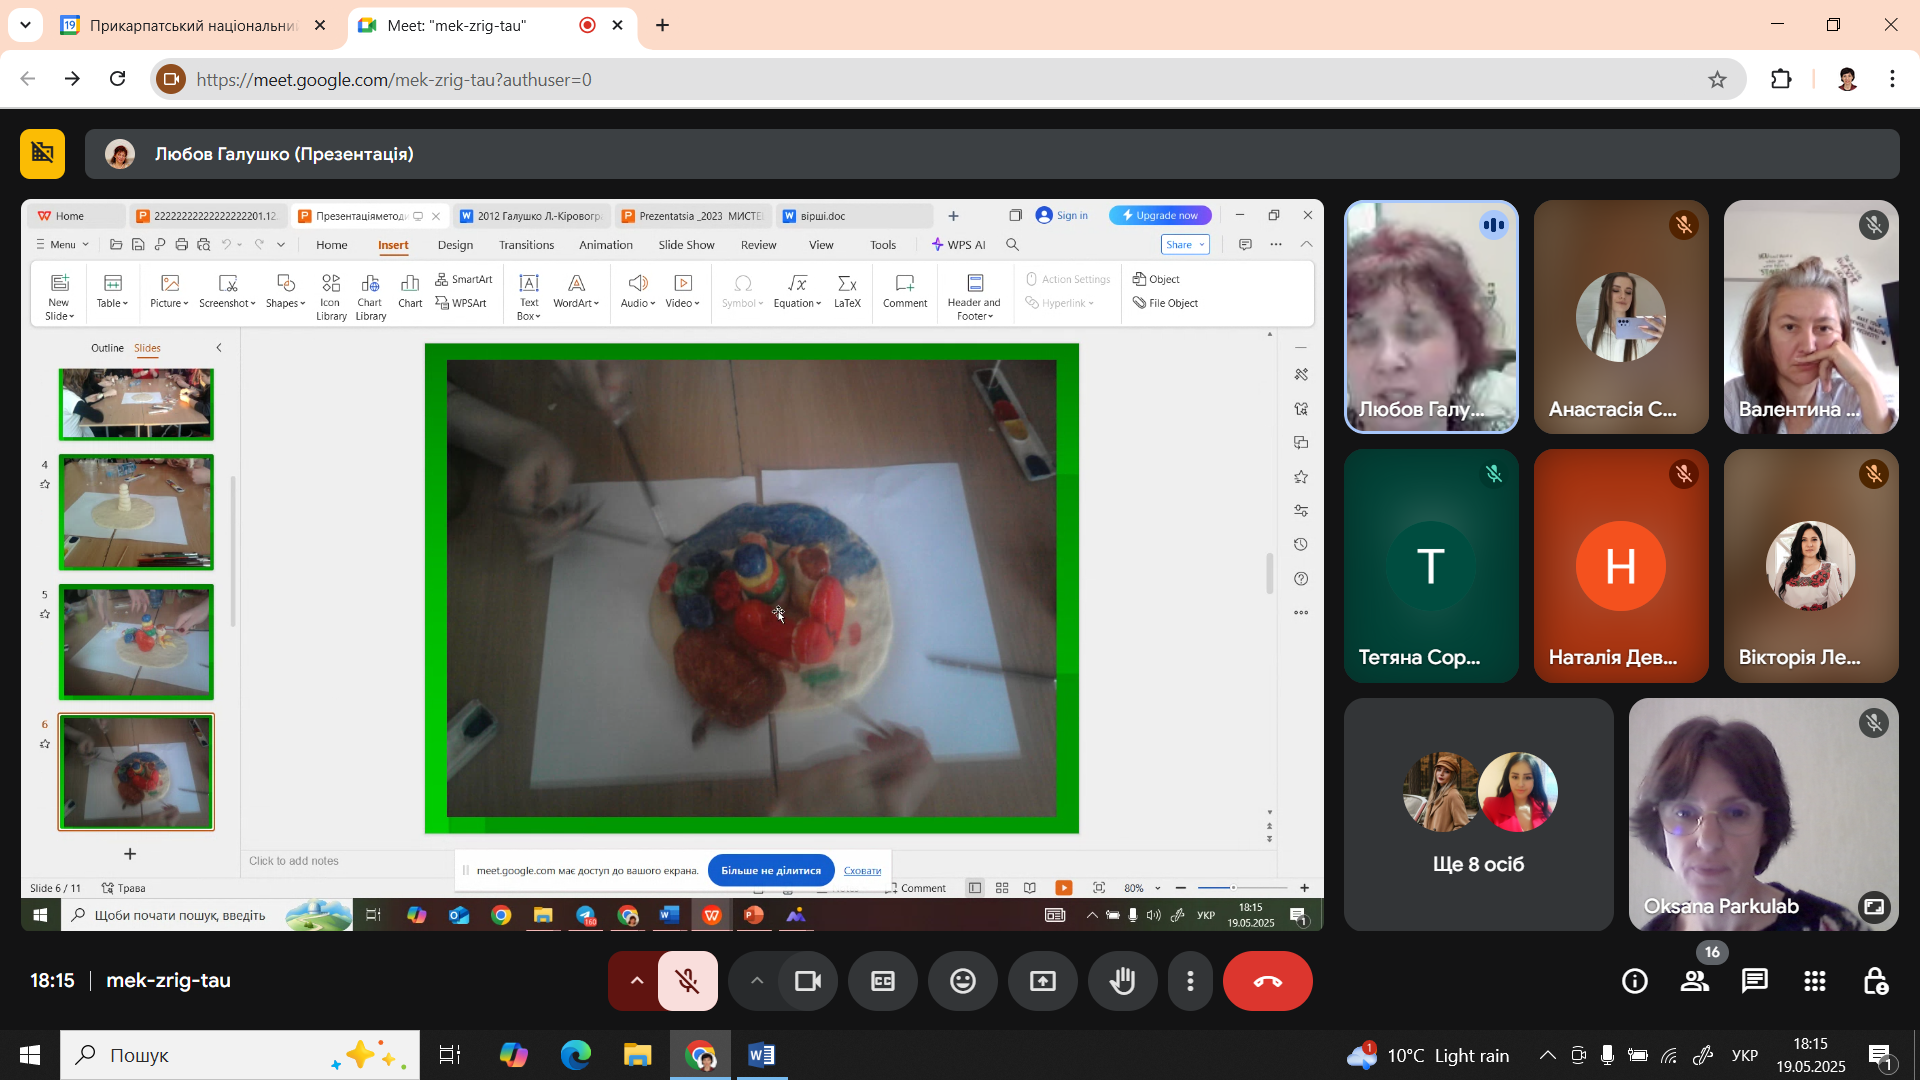
Task: Click 'Більше не ділитися' button
Action: (x=771, y=871)
